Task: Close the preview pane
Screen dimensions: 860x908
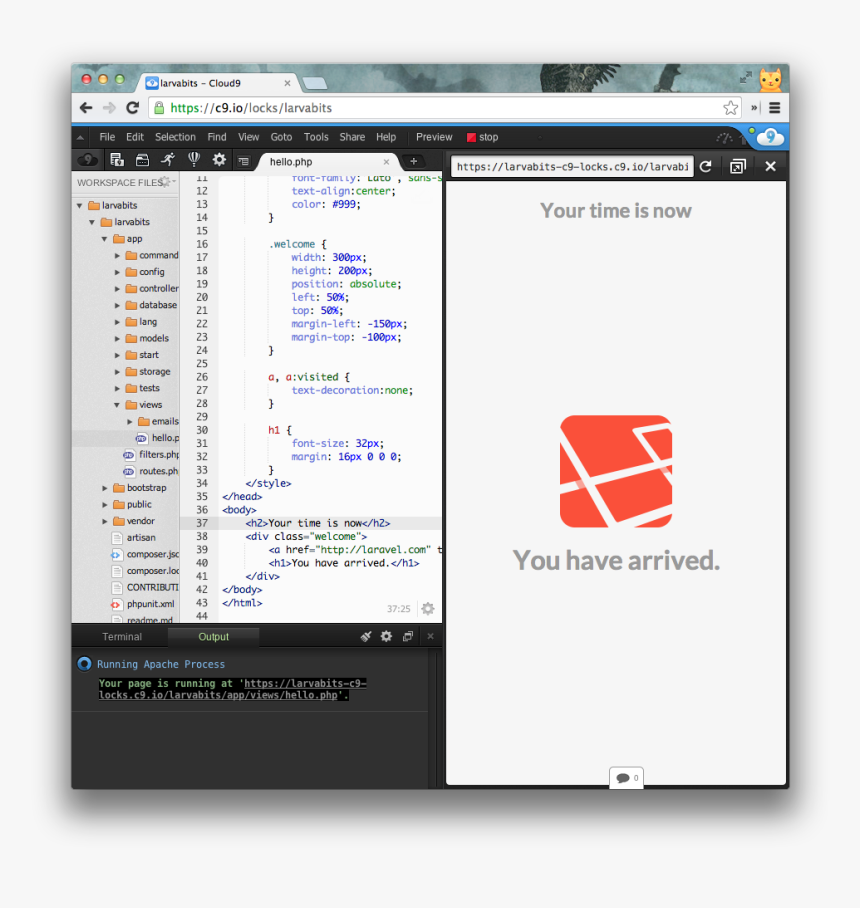Action: [770, 166]
